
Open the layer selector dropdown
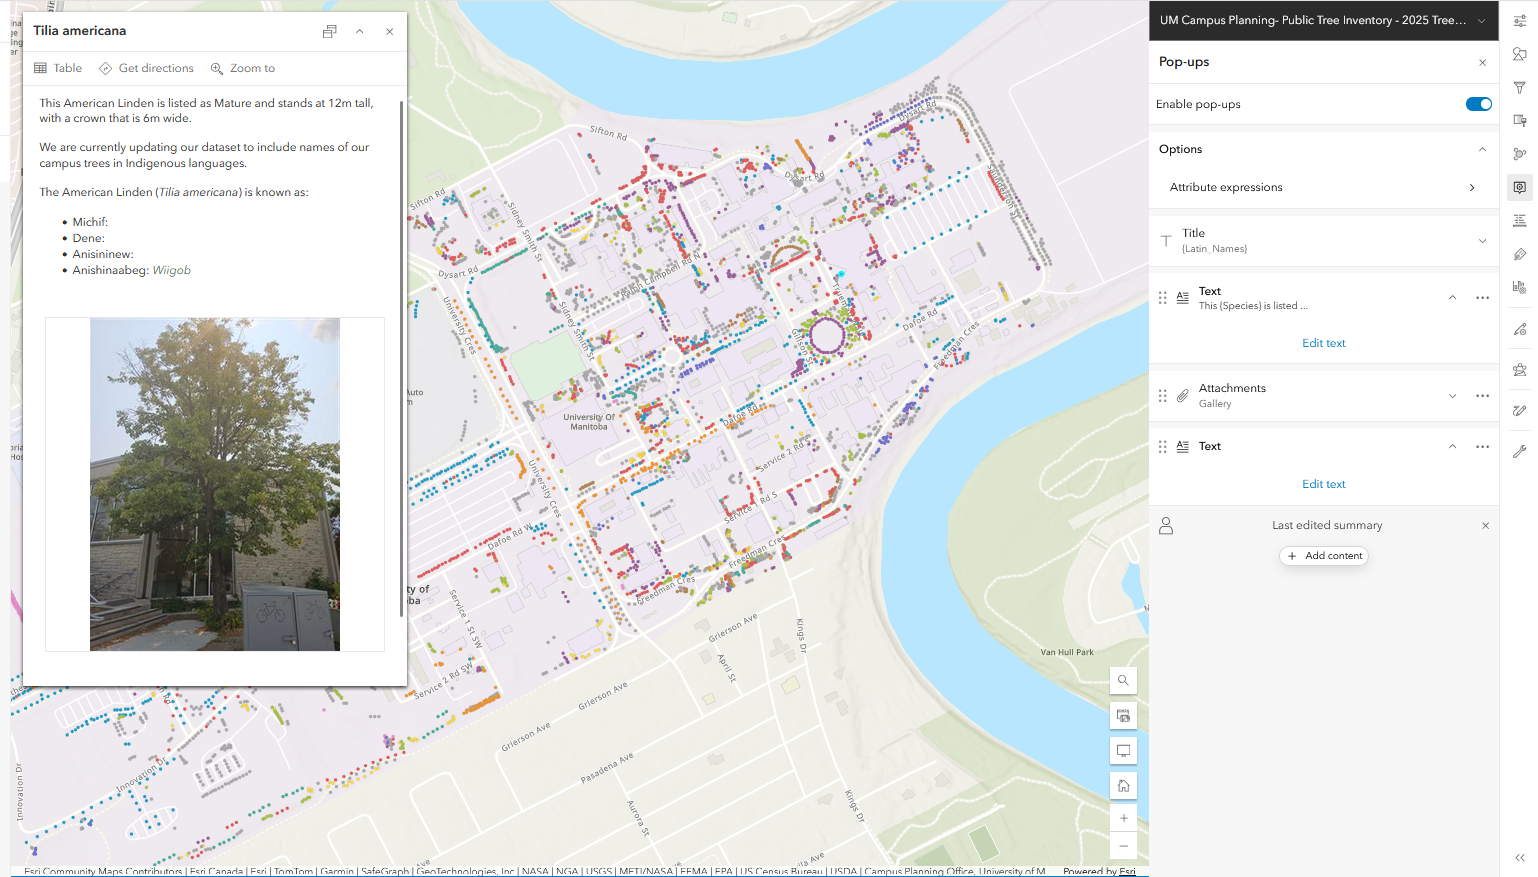point(1481,21)
